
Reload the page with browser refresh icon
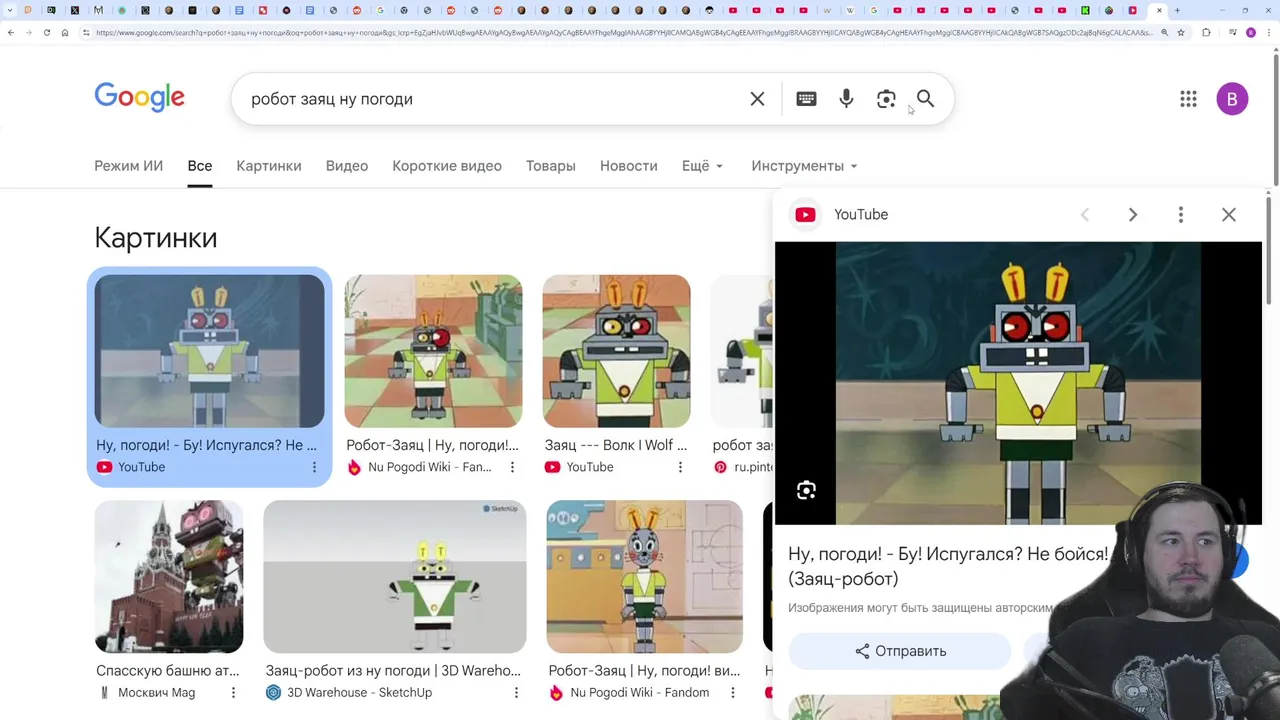pos(46,33)
